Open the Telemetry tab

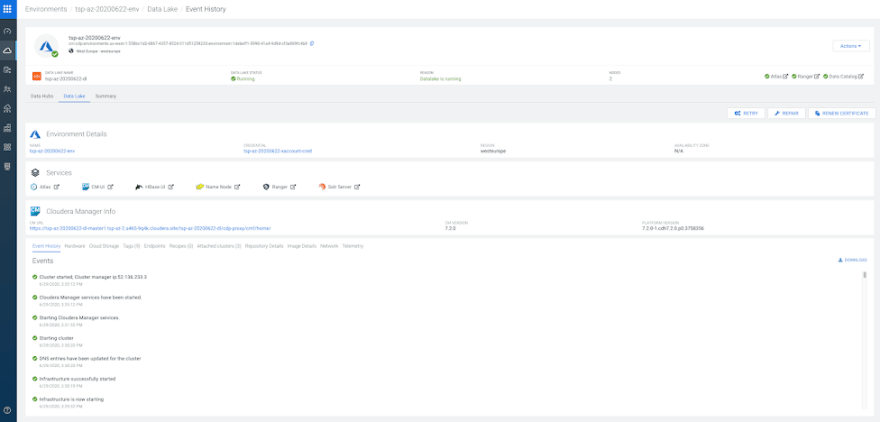click(353, 246)
